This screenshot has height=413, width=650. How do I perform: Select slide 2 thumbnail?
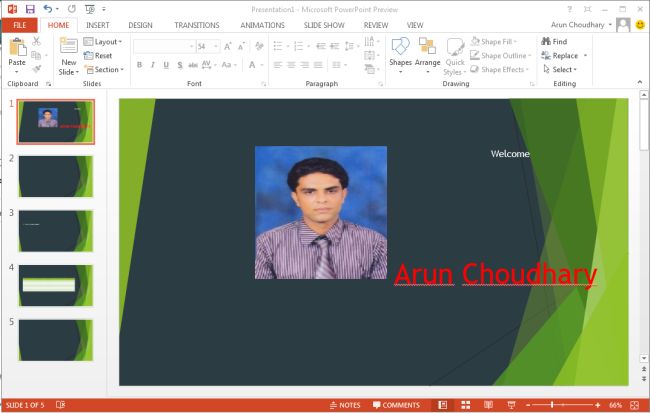pos(56,176)
